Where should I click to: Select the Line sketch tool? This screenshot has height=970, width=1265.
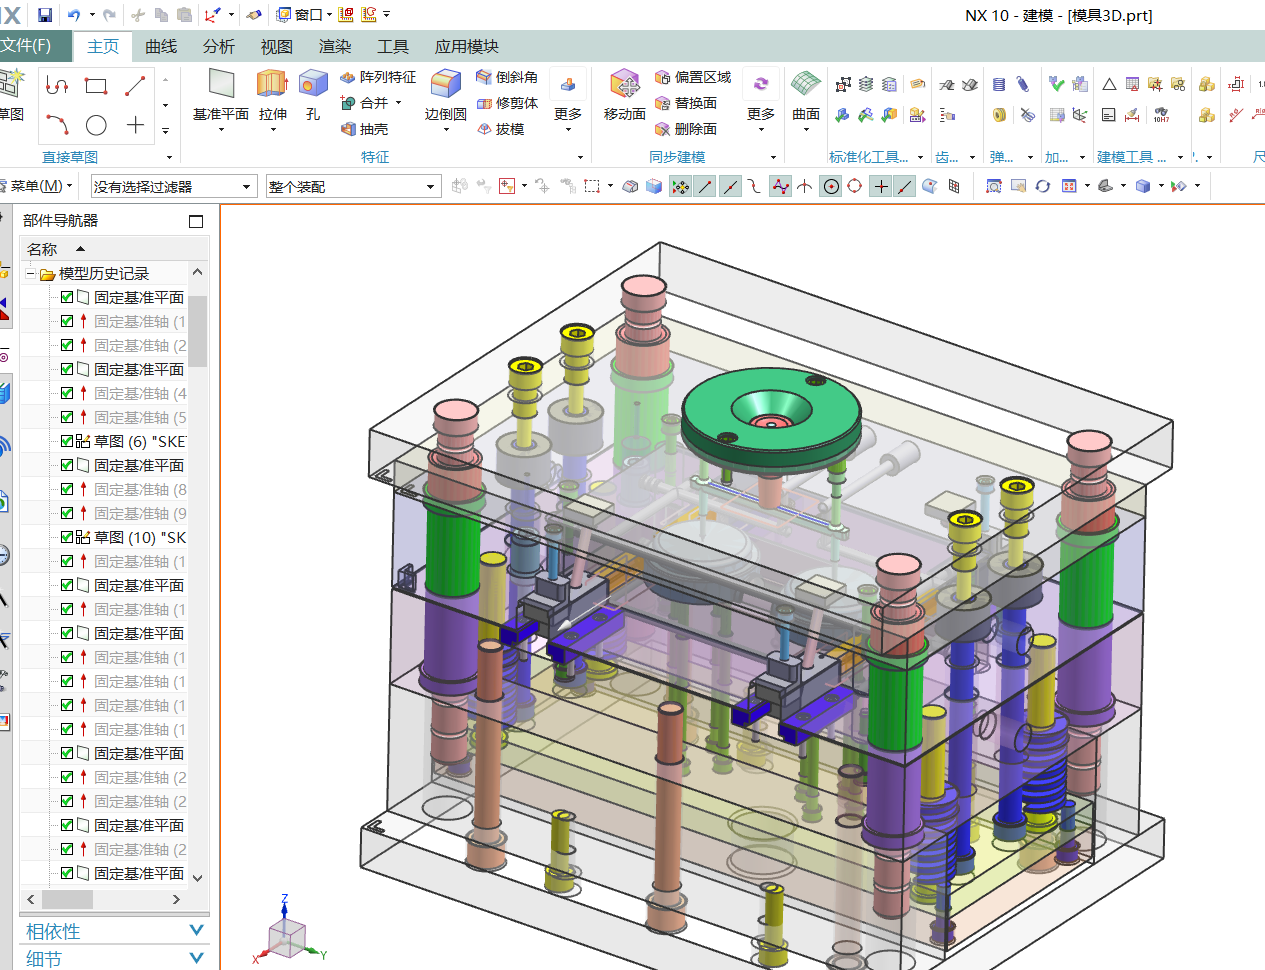[135, 86]
